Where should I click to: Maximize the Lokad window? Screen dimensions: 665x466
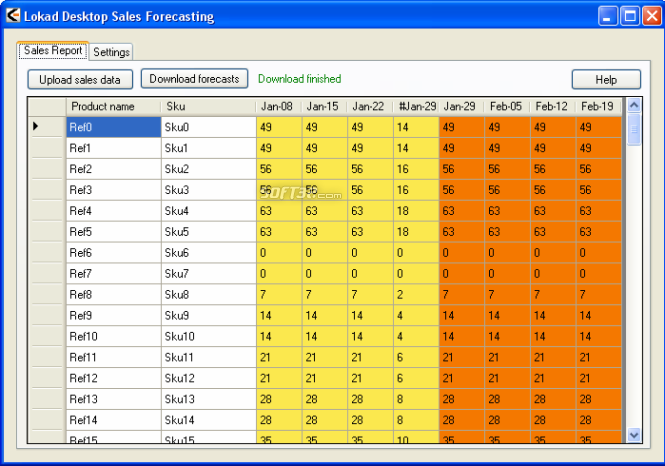(x=631, y=16)
